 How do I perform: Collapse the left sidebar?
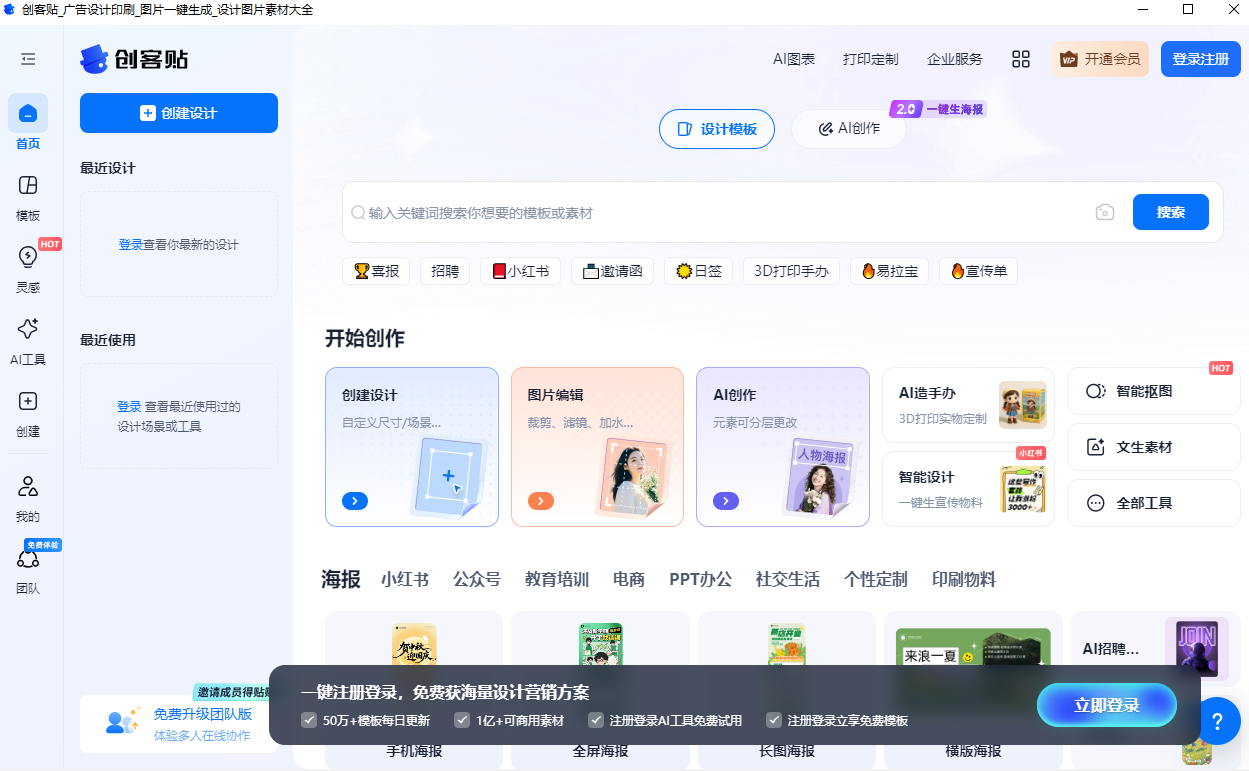(x=29, y=59)
